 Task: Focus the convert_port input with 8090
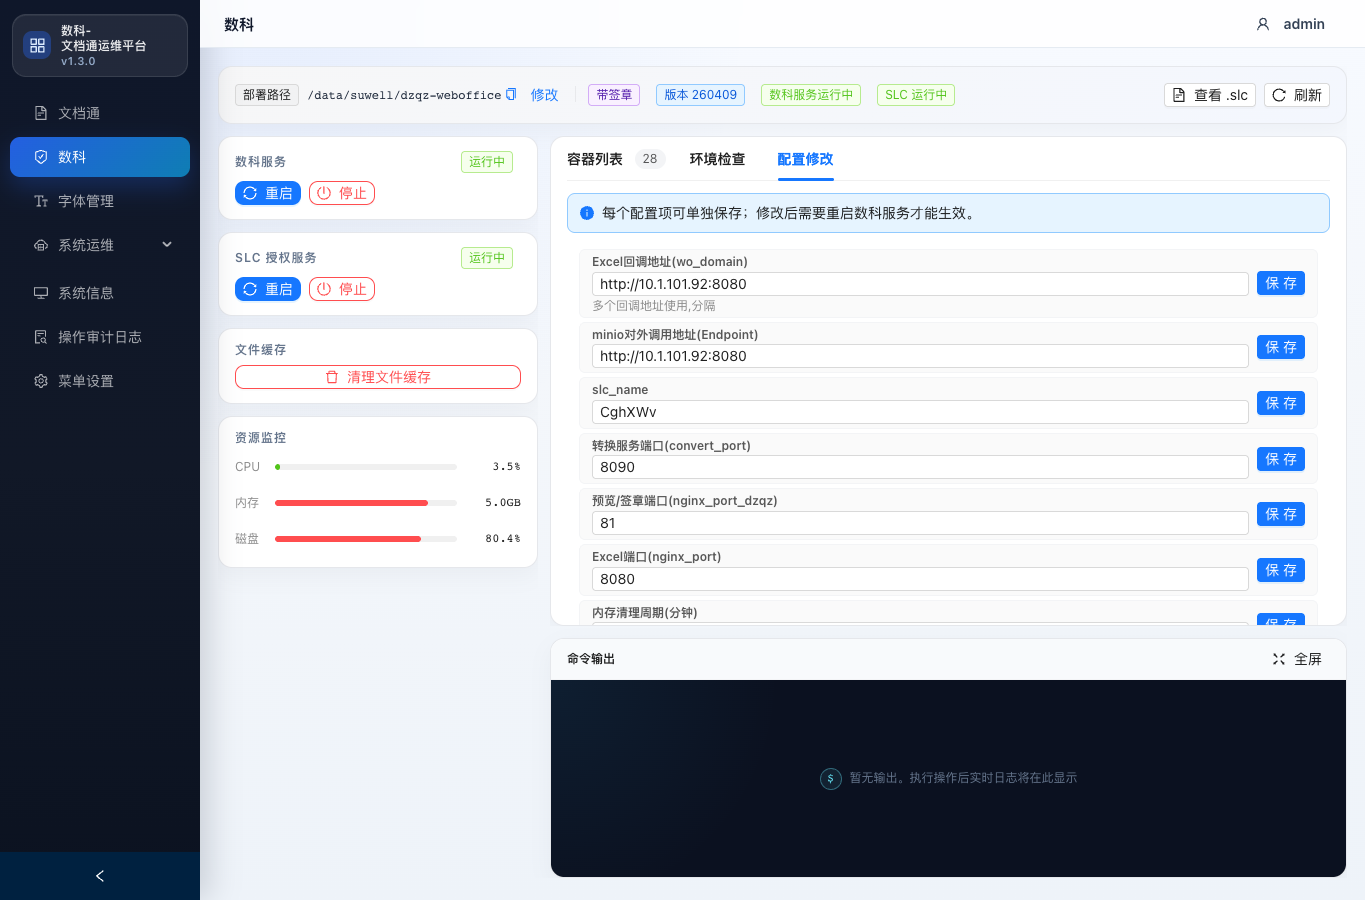[x=920, y=467]
